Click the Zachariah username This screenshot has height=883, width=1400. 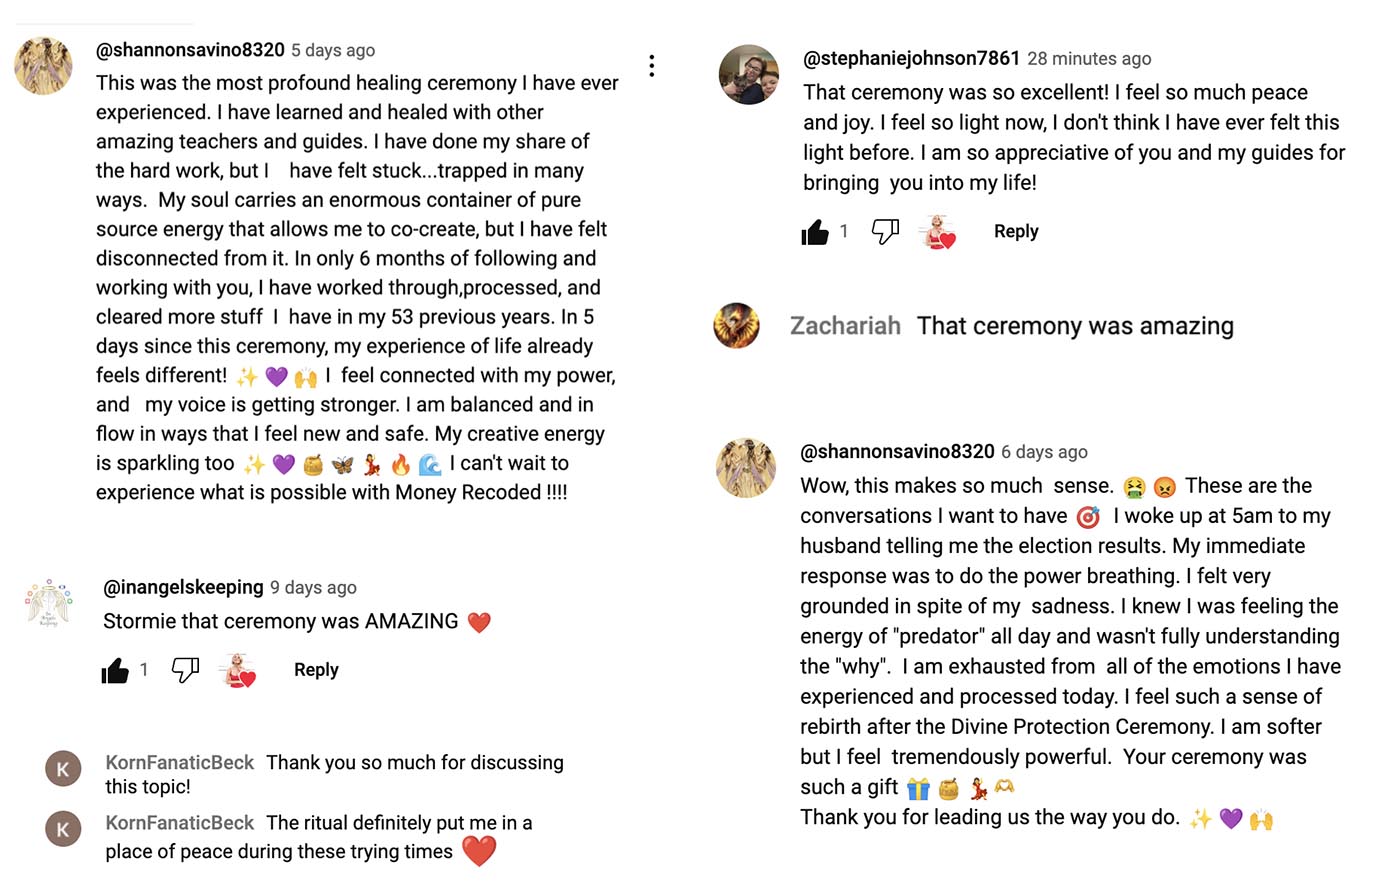click(x=845, y=326)
